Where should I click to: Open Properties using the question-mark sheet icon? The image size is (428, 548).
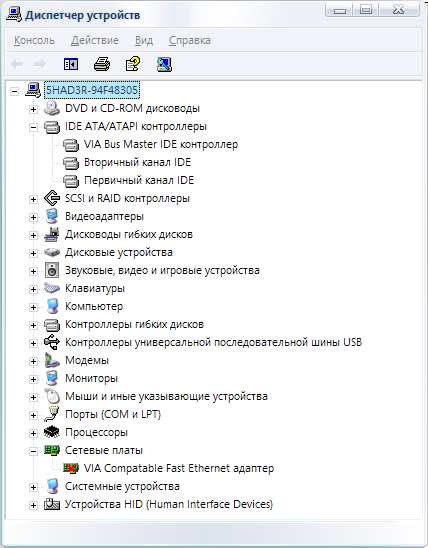click(x=133, y=64)
